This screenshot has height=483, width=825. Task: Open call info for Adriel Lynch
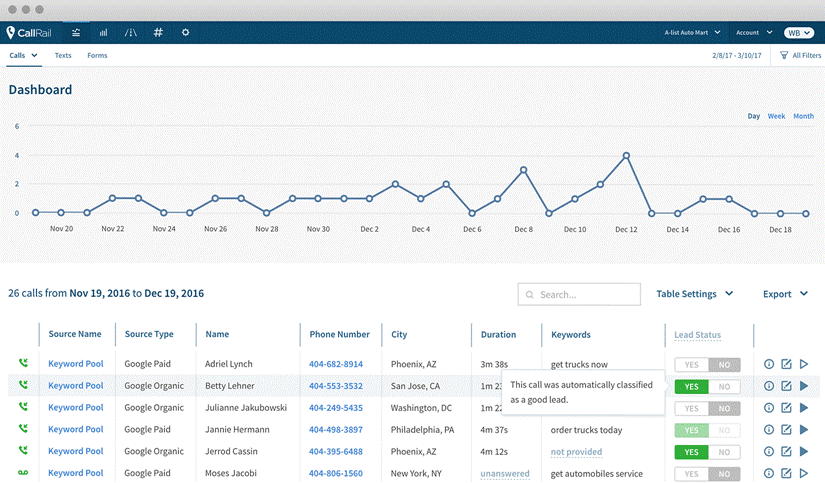[x=769, y=364]
